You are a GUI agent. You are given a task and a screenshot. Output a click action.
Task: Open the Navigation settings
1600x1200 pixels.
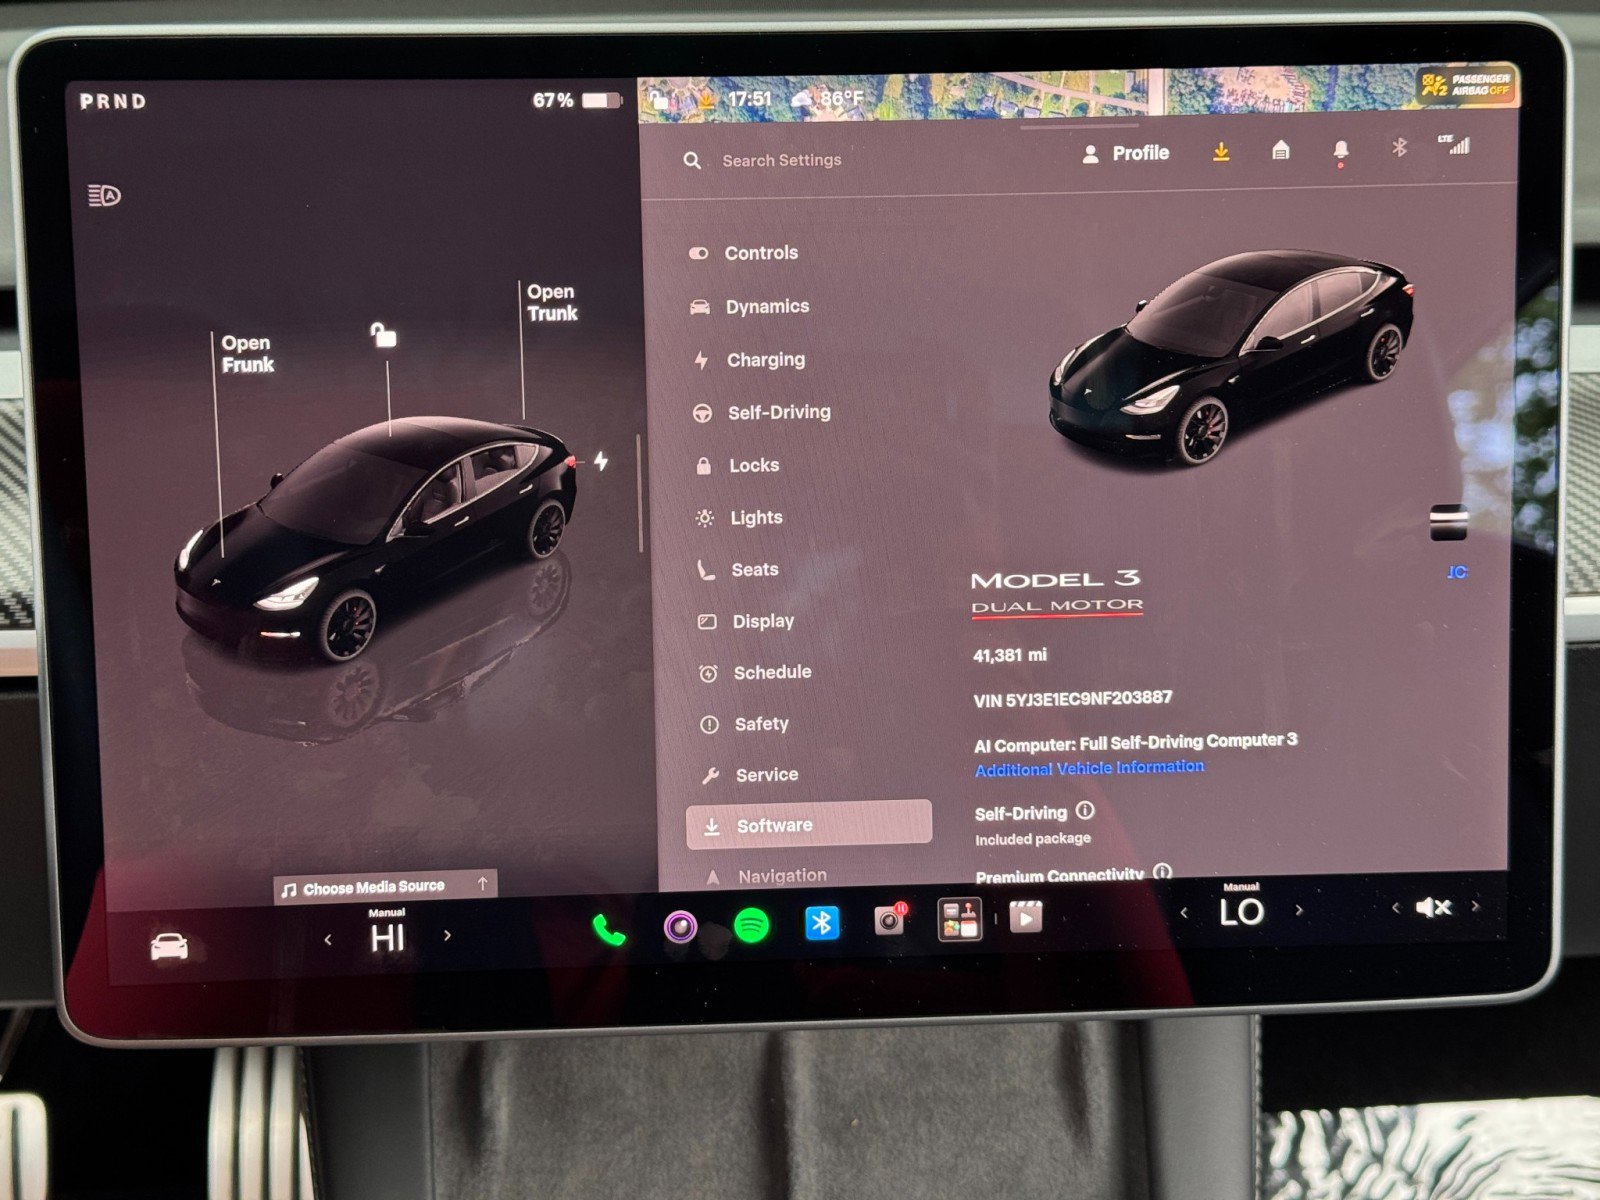(x=766, y=876)
